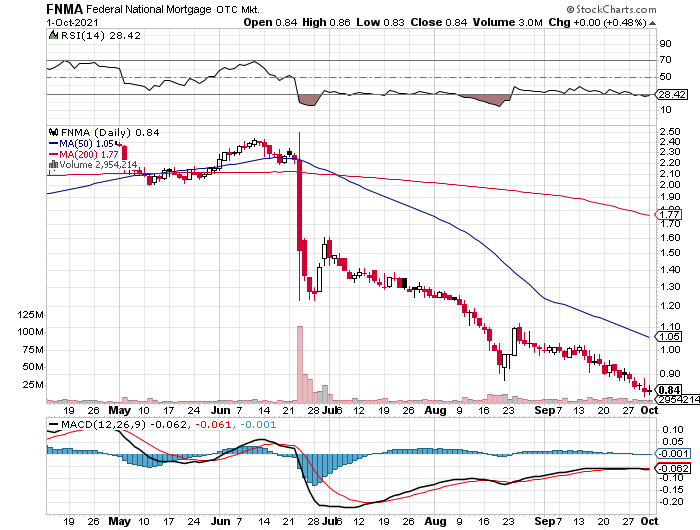Click the Aug label on price chart axis
The image size is (700, 530).
click(x=435, y=410)
